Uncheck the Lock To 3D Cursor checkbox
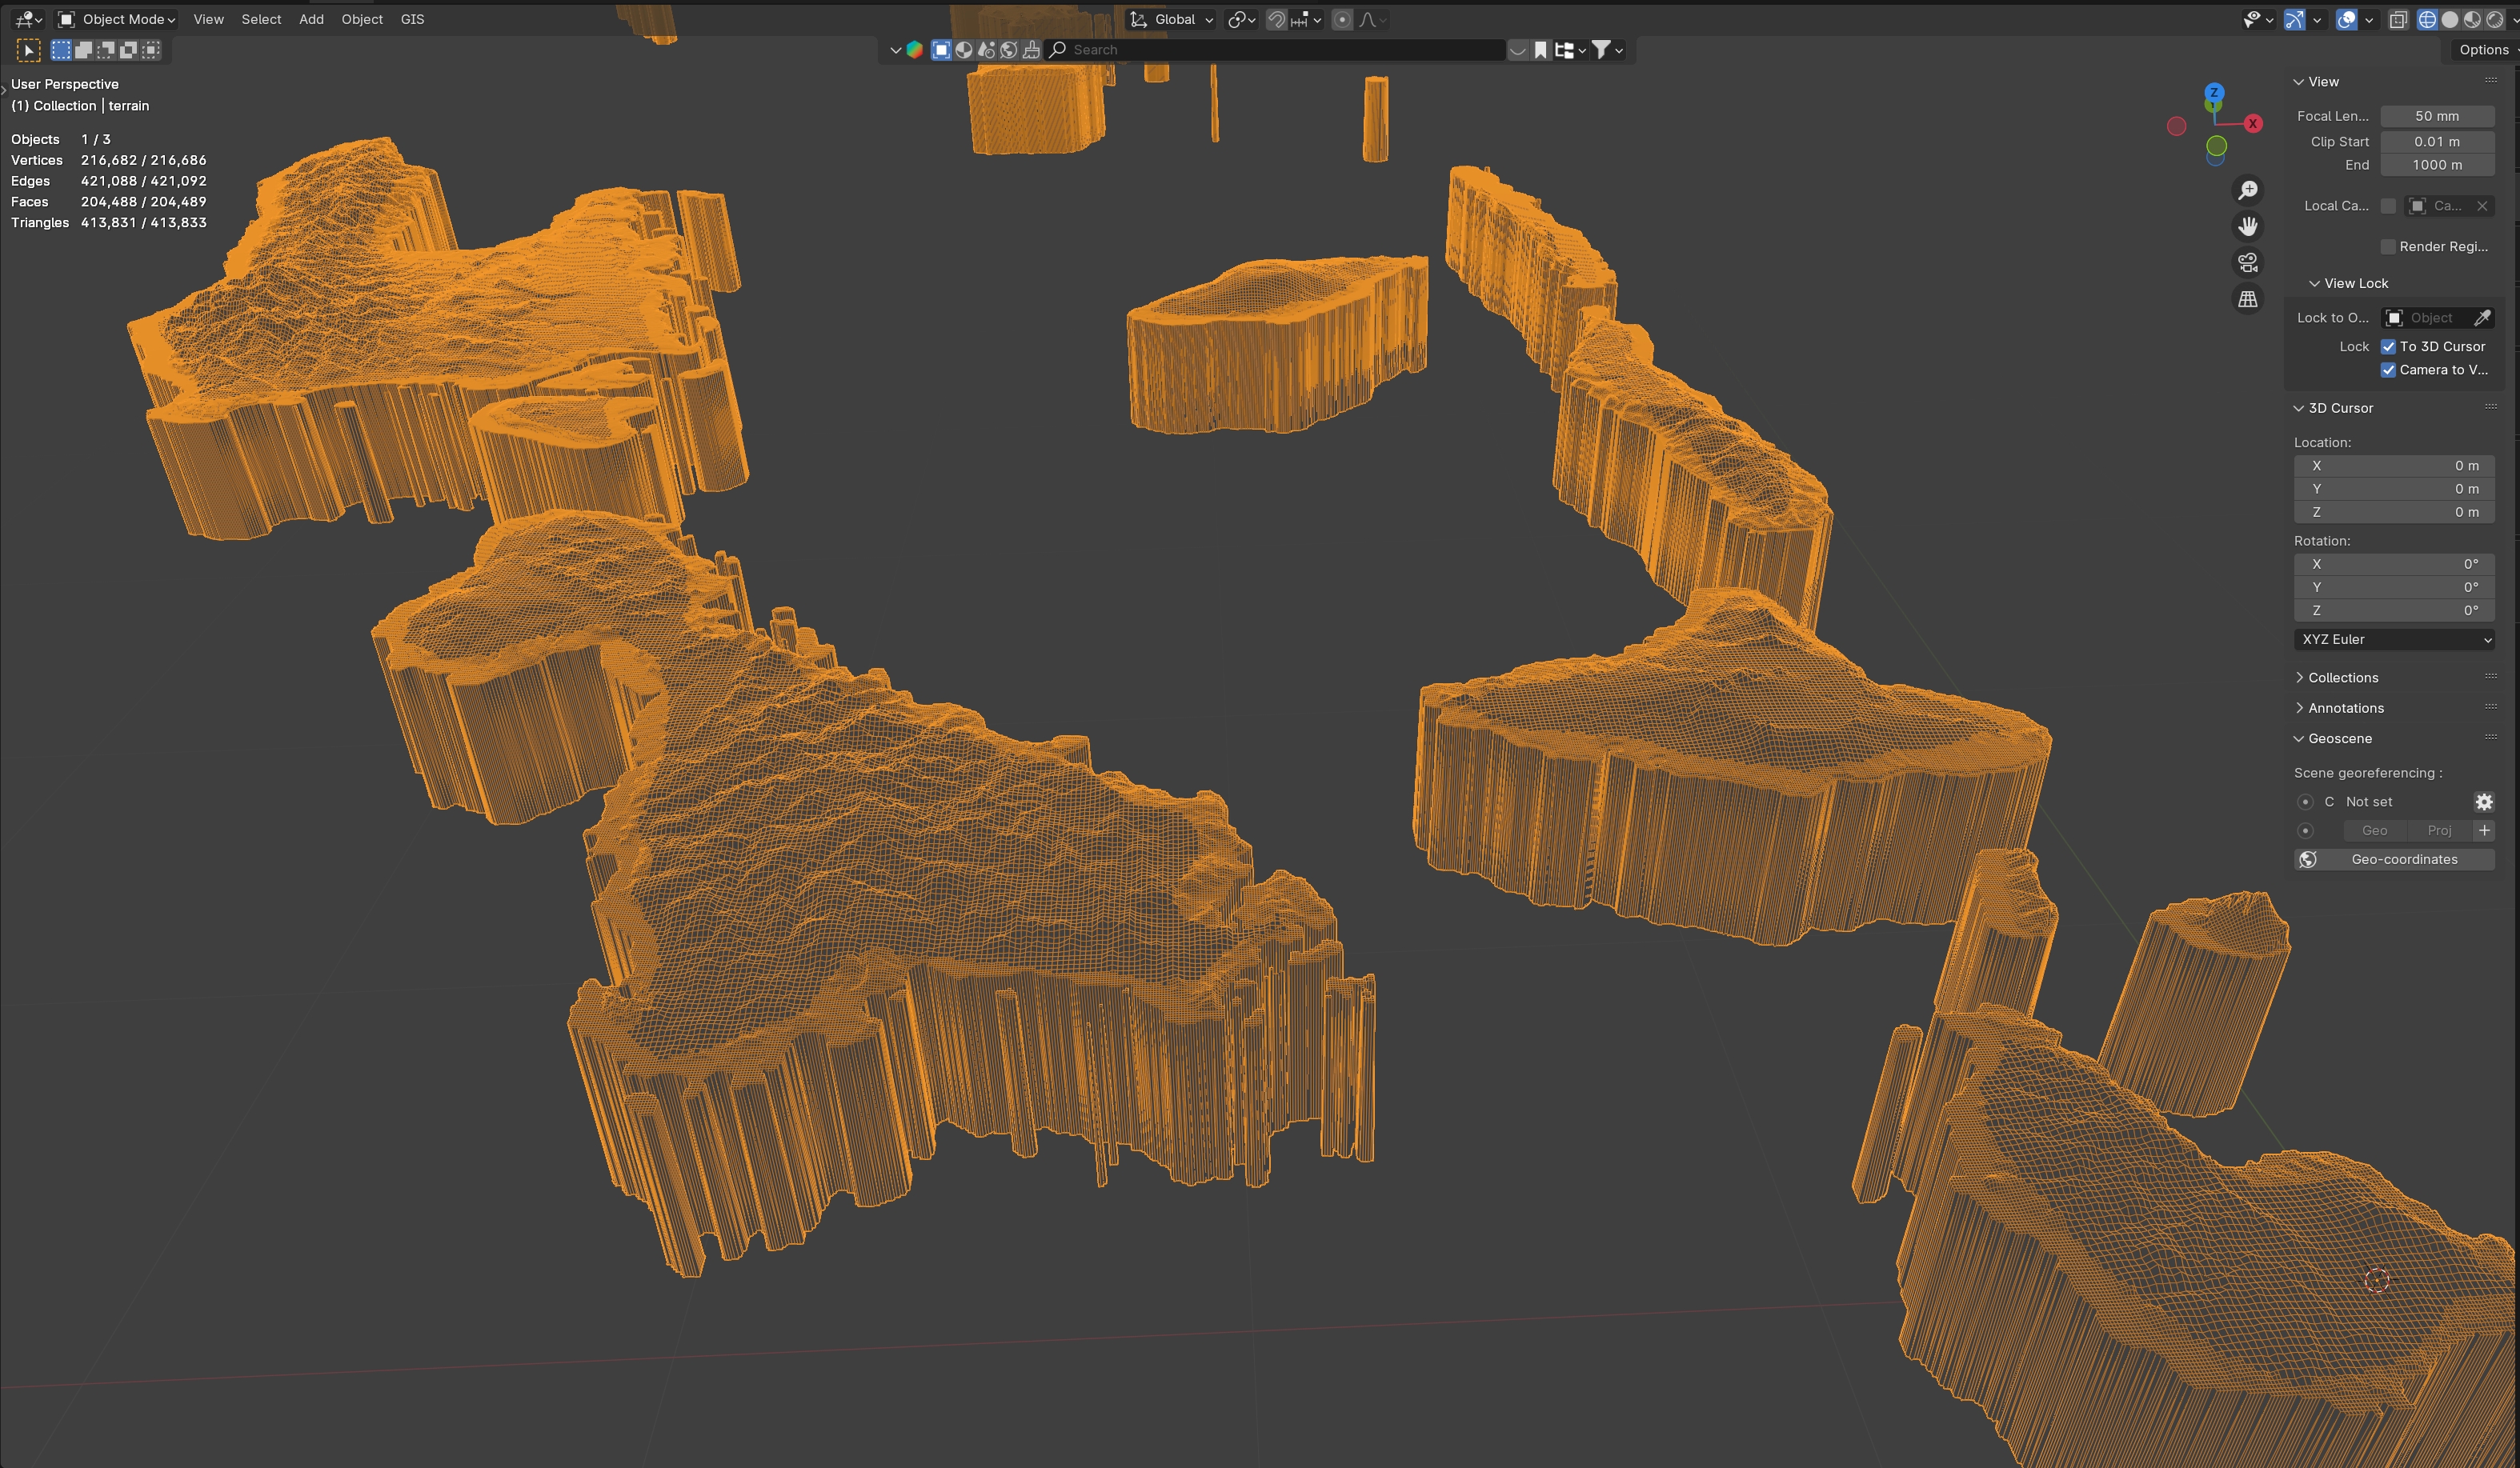Screen dimensions: 2520x1468 [2388, 347]
